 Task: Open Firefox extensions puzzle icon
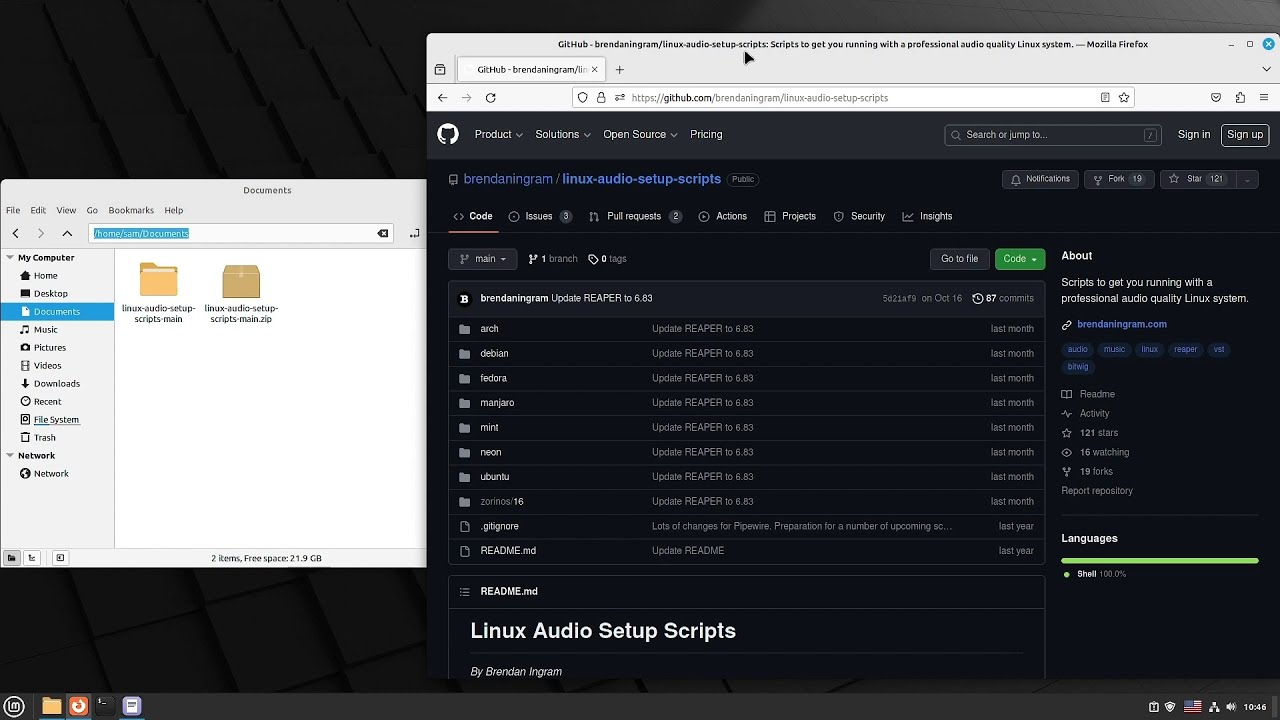click(1240, 98)
